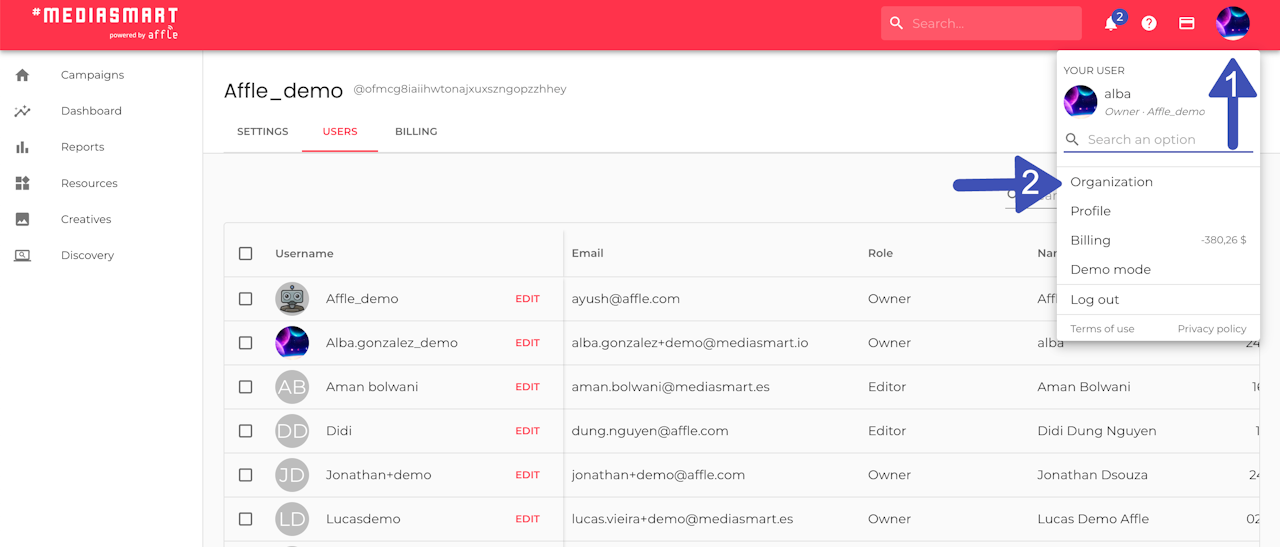Toggle the select-all users checkbox
Image resolution: width=1280 pixels, height=547 pixels.
tap(246, 253)
